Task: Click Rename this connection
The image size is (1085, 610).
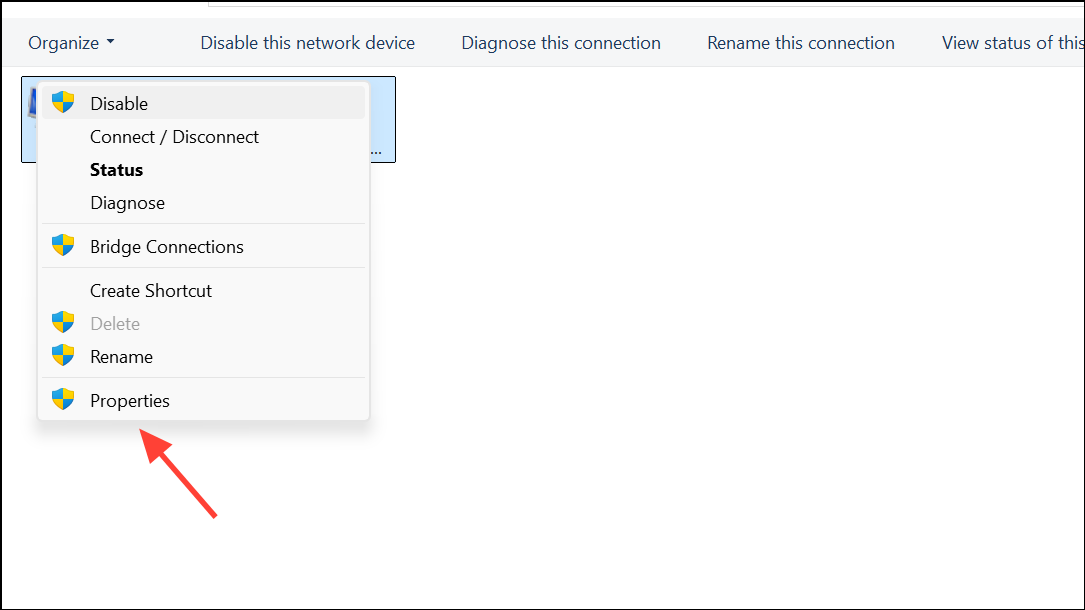Action: pos(800,42)
